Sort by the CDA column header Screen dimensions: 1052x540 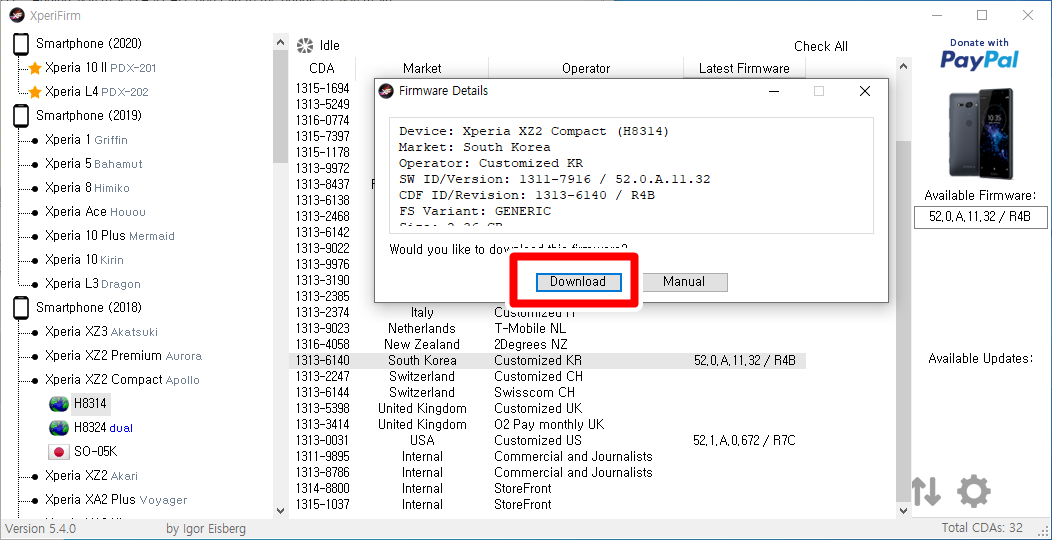(322, 68)
